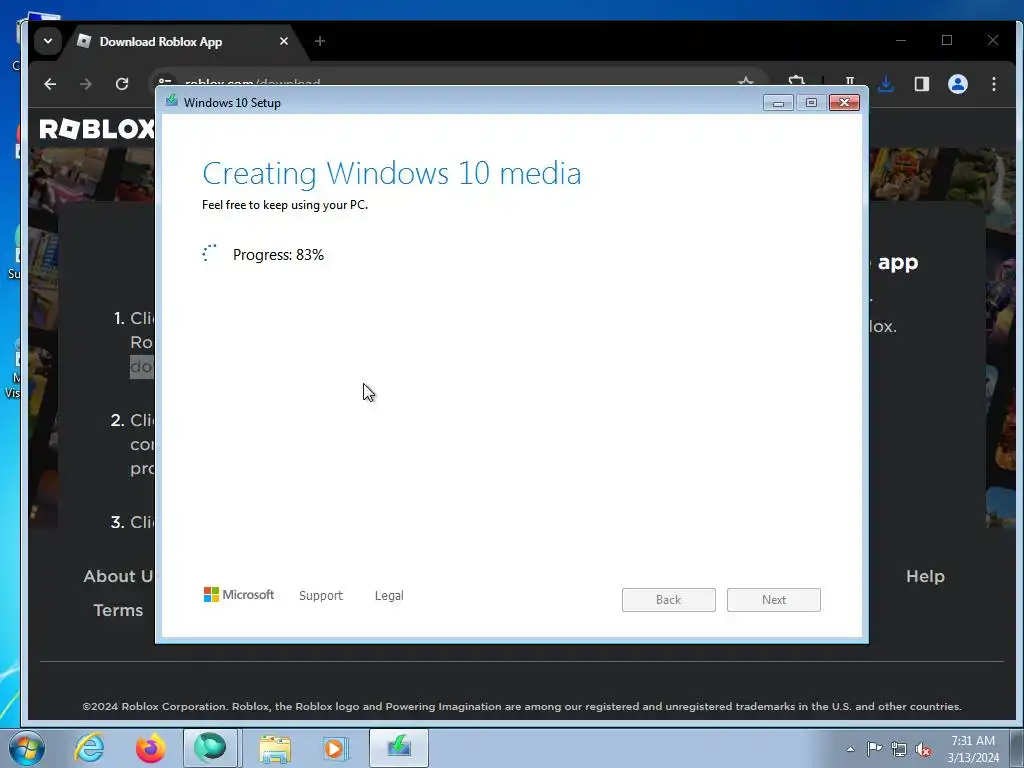
Task: Reload the Roblox download page
Action: pos(122,84)
